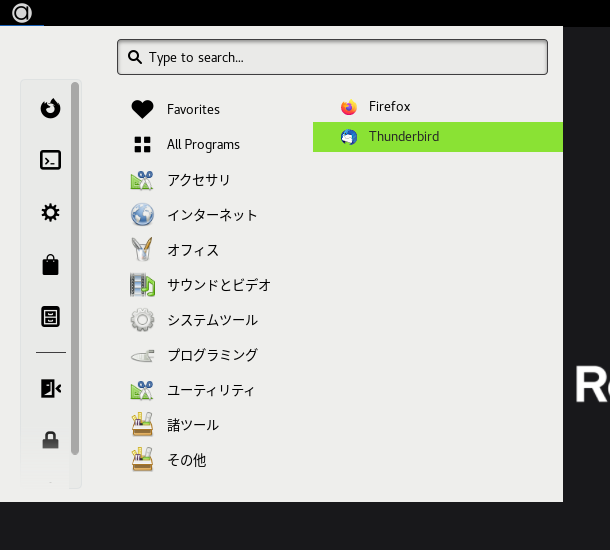Open the software store shopping bag icon
The height and width of the screenshot is (550, 610).
click(51, 265)
